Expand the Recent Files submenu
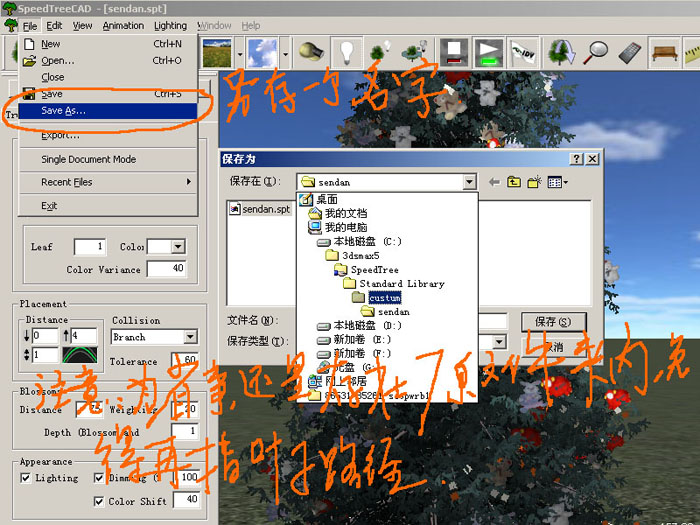The image size is (700, 525). 108,182
